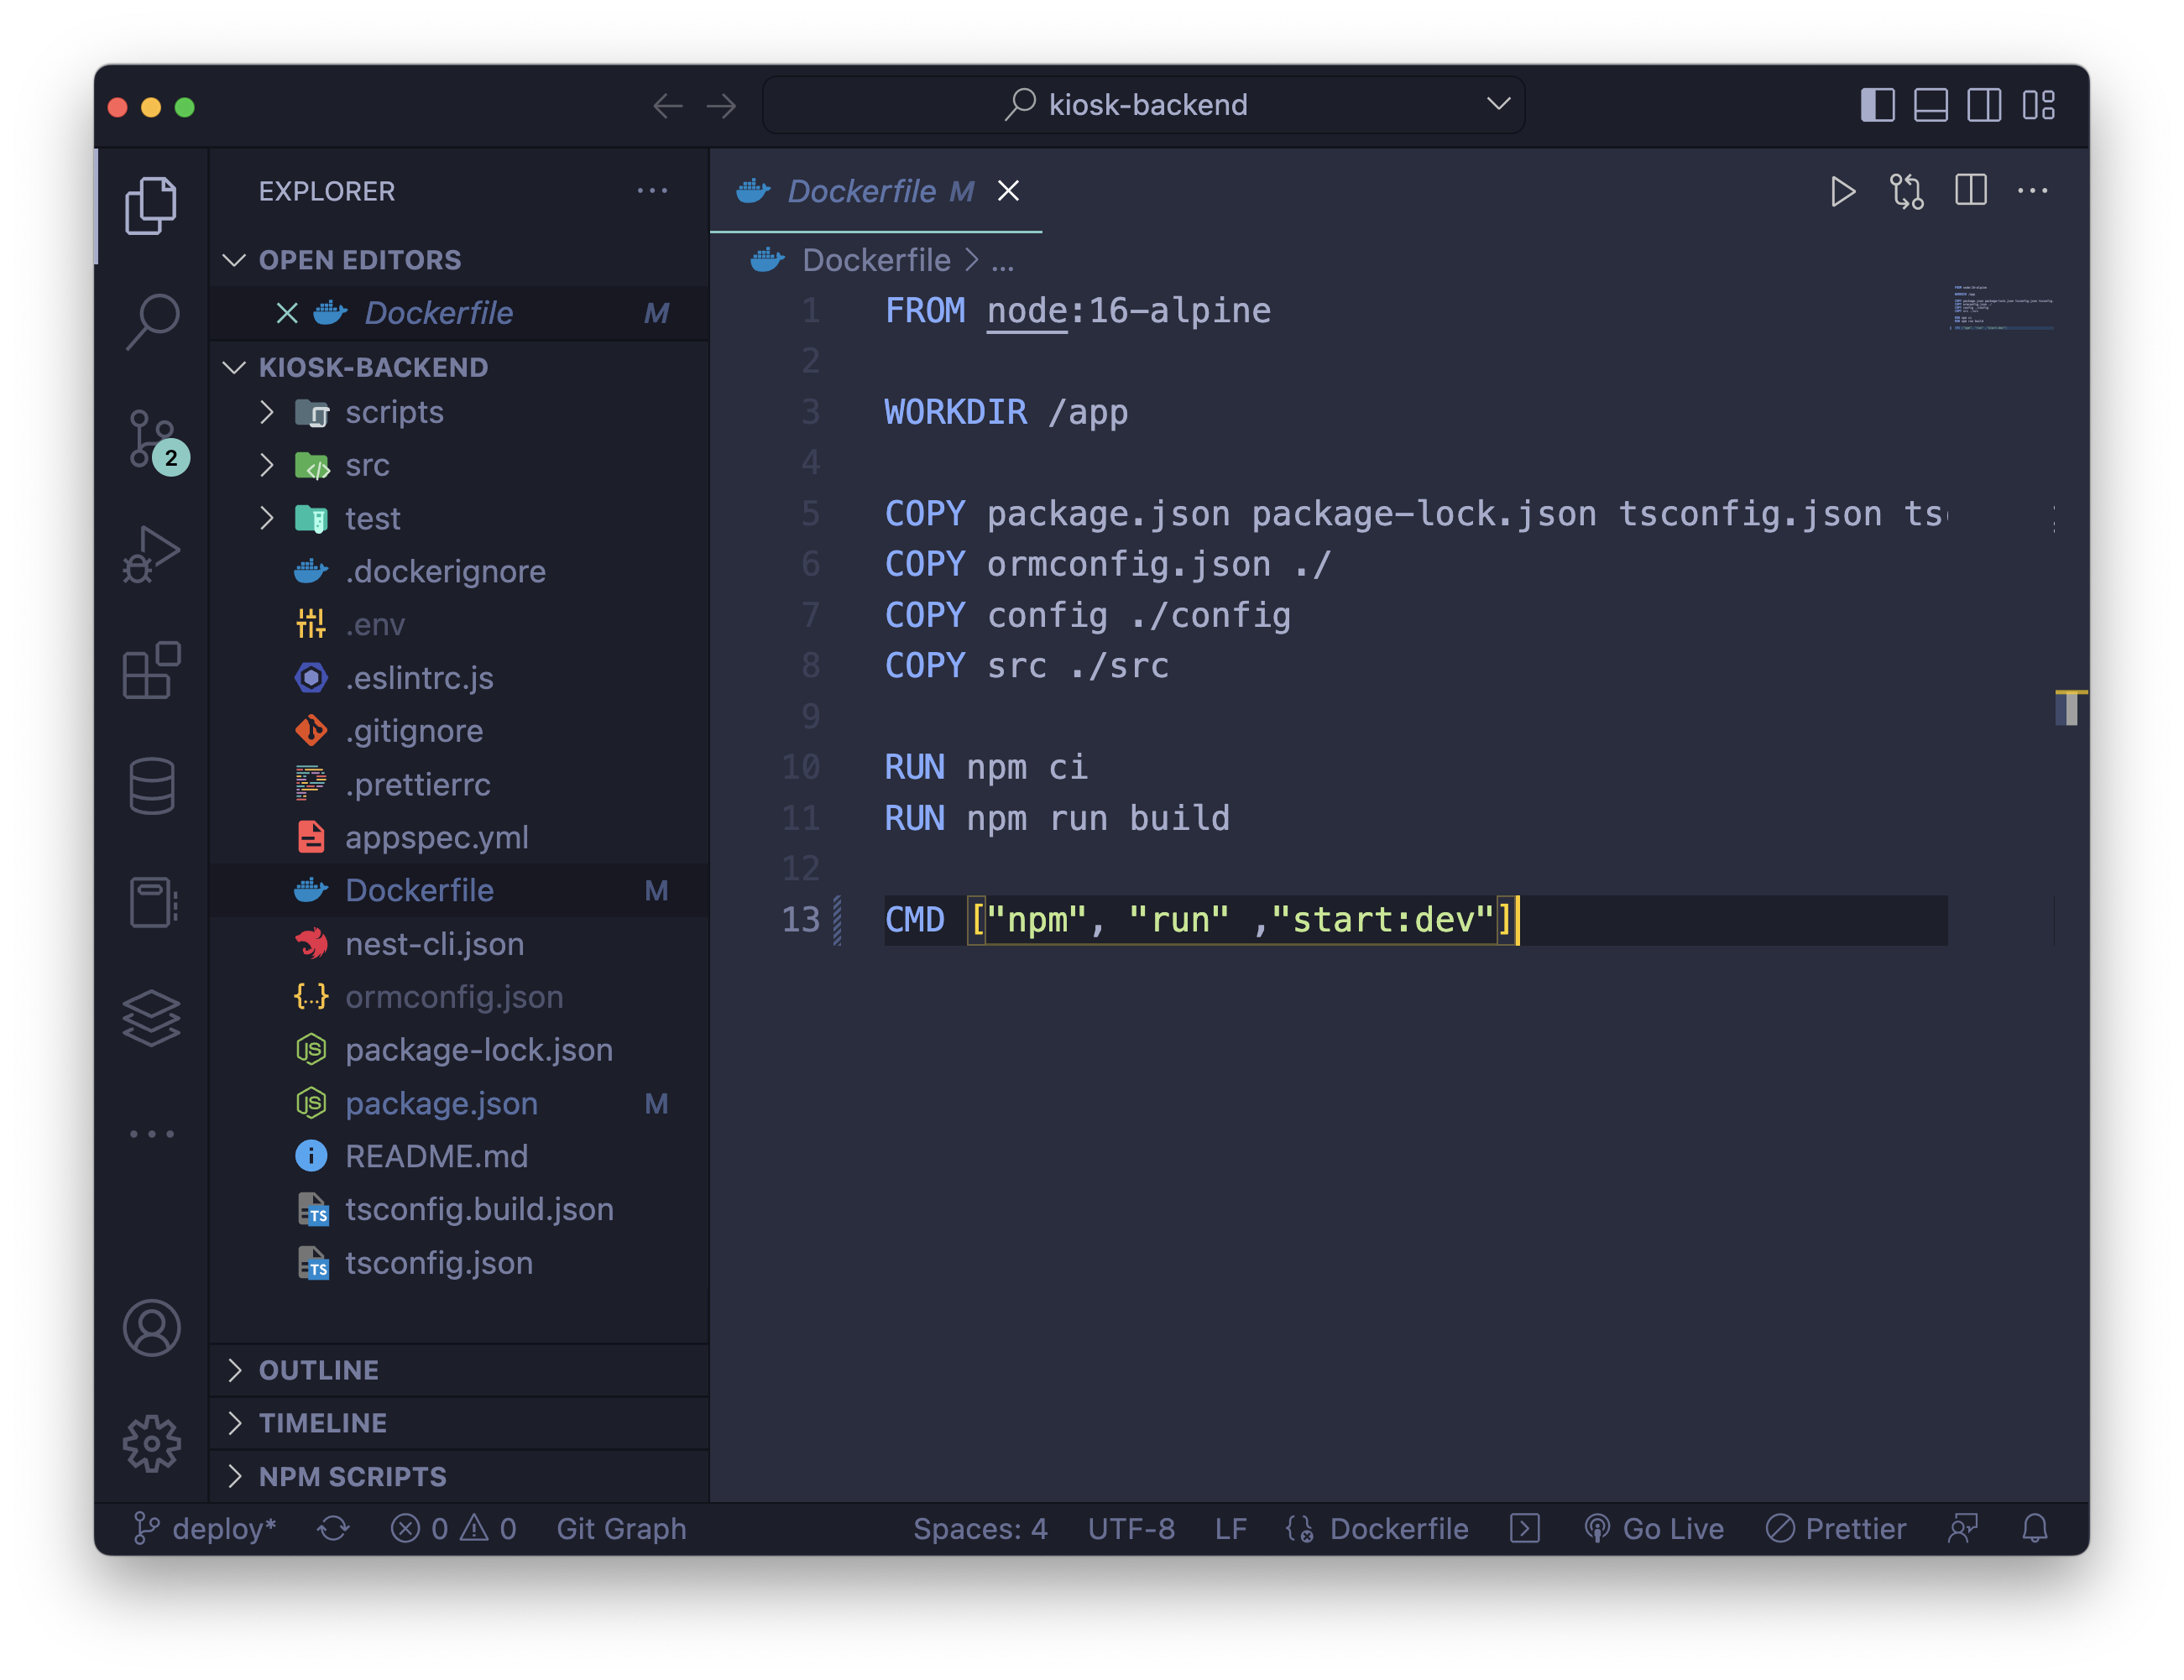
Task: Open the Search view in activity bar
Action: 152,321
